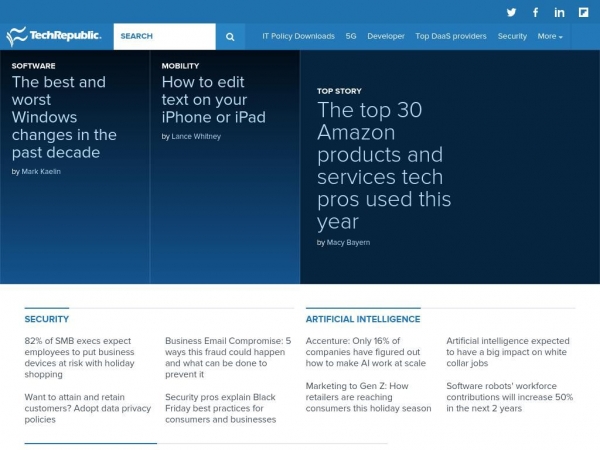This screenshot has width=600, height=450.
Task: Click the TOP STORY label
Action: [x=339, y=91]
